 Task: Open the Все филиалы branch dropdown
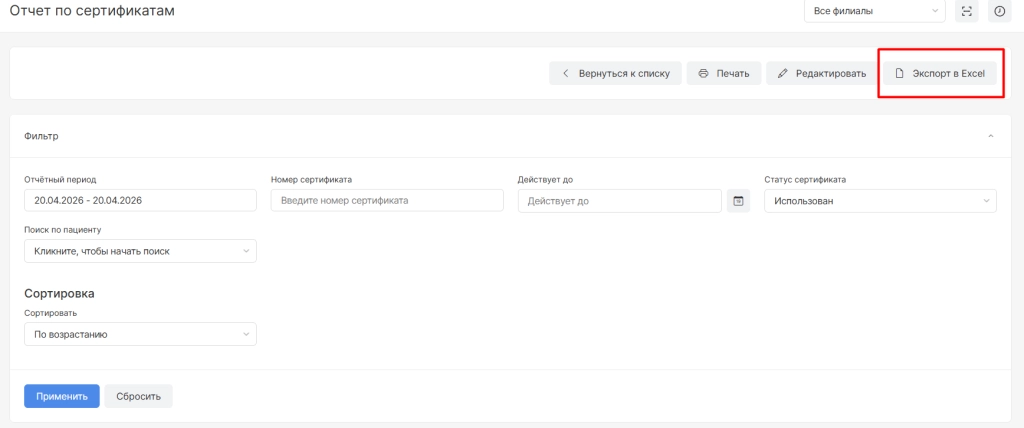[874, 11]
